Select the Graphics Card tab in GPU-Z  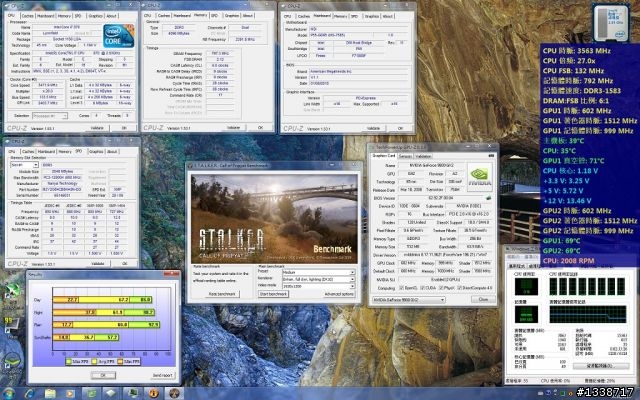pos(384,156)
